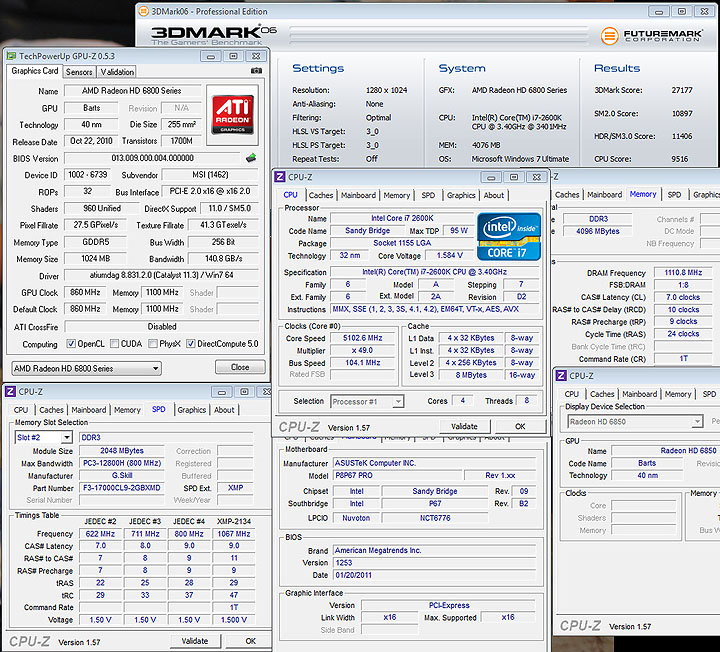Switch to the Validation tab in GPU-Z
720x652 pixels.
(117, 72)
